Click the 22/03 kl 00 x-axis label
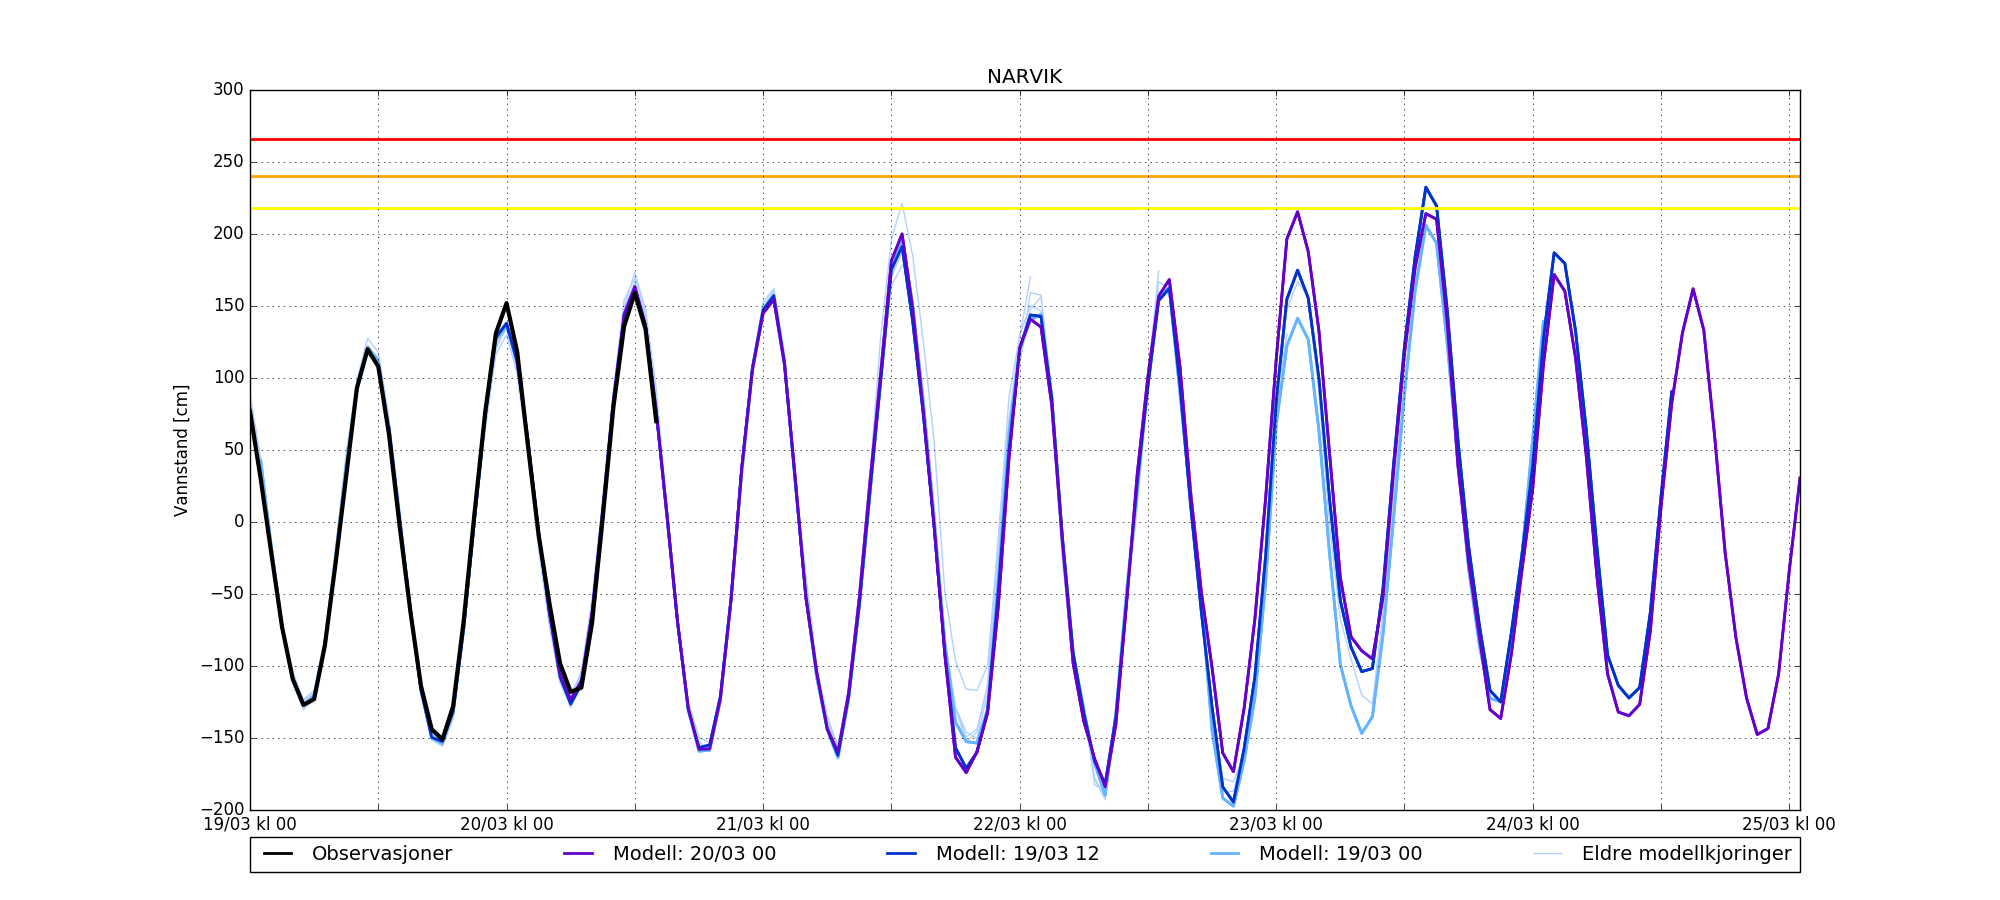 point(1019,825)
